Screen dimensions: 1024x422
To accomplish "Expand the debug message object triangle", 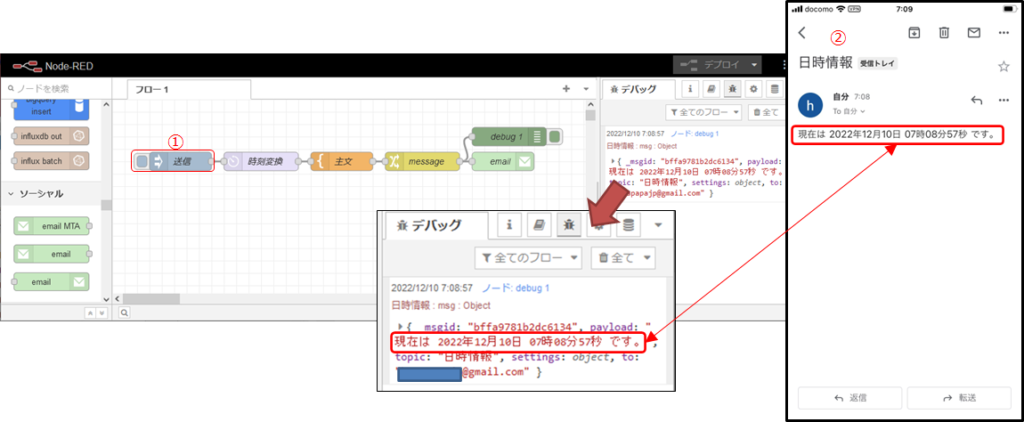I will (400, 327).
